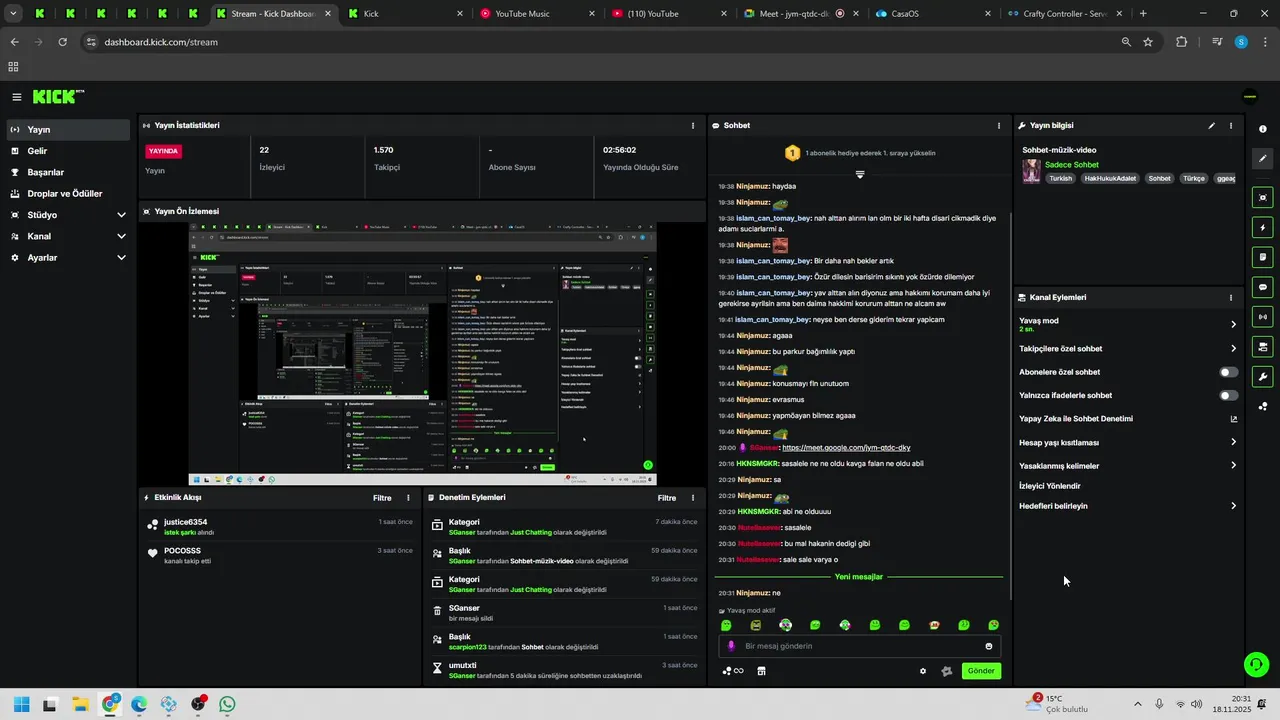Open Sohbet panel three-dot menu

point(998,126)
